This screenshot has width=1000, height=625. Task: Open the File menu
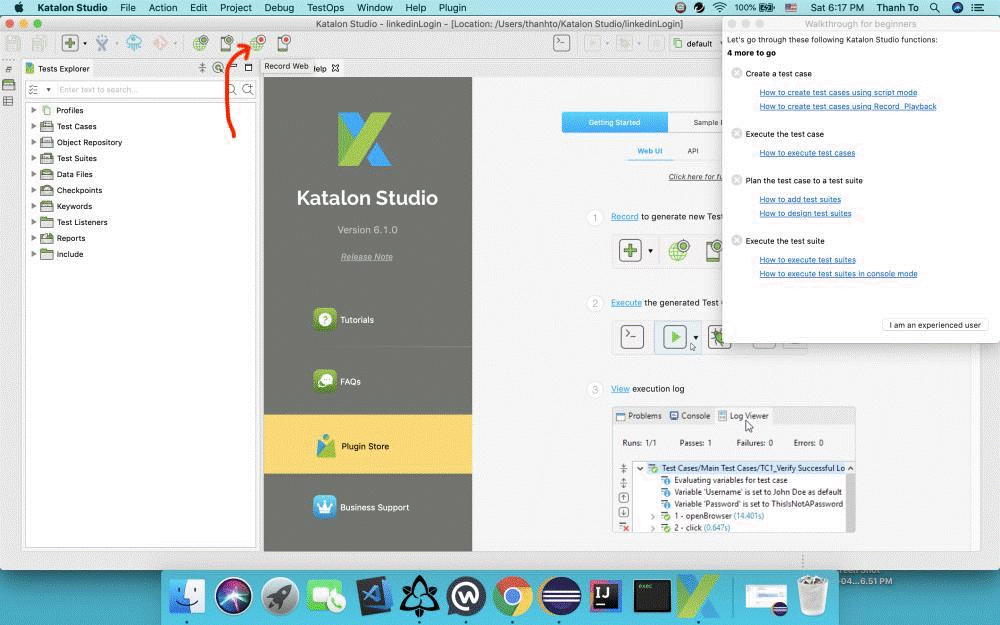[128, 8]
